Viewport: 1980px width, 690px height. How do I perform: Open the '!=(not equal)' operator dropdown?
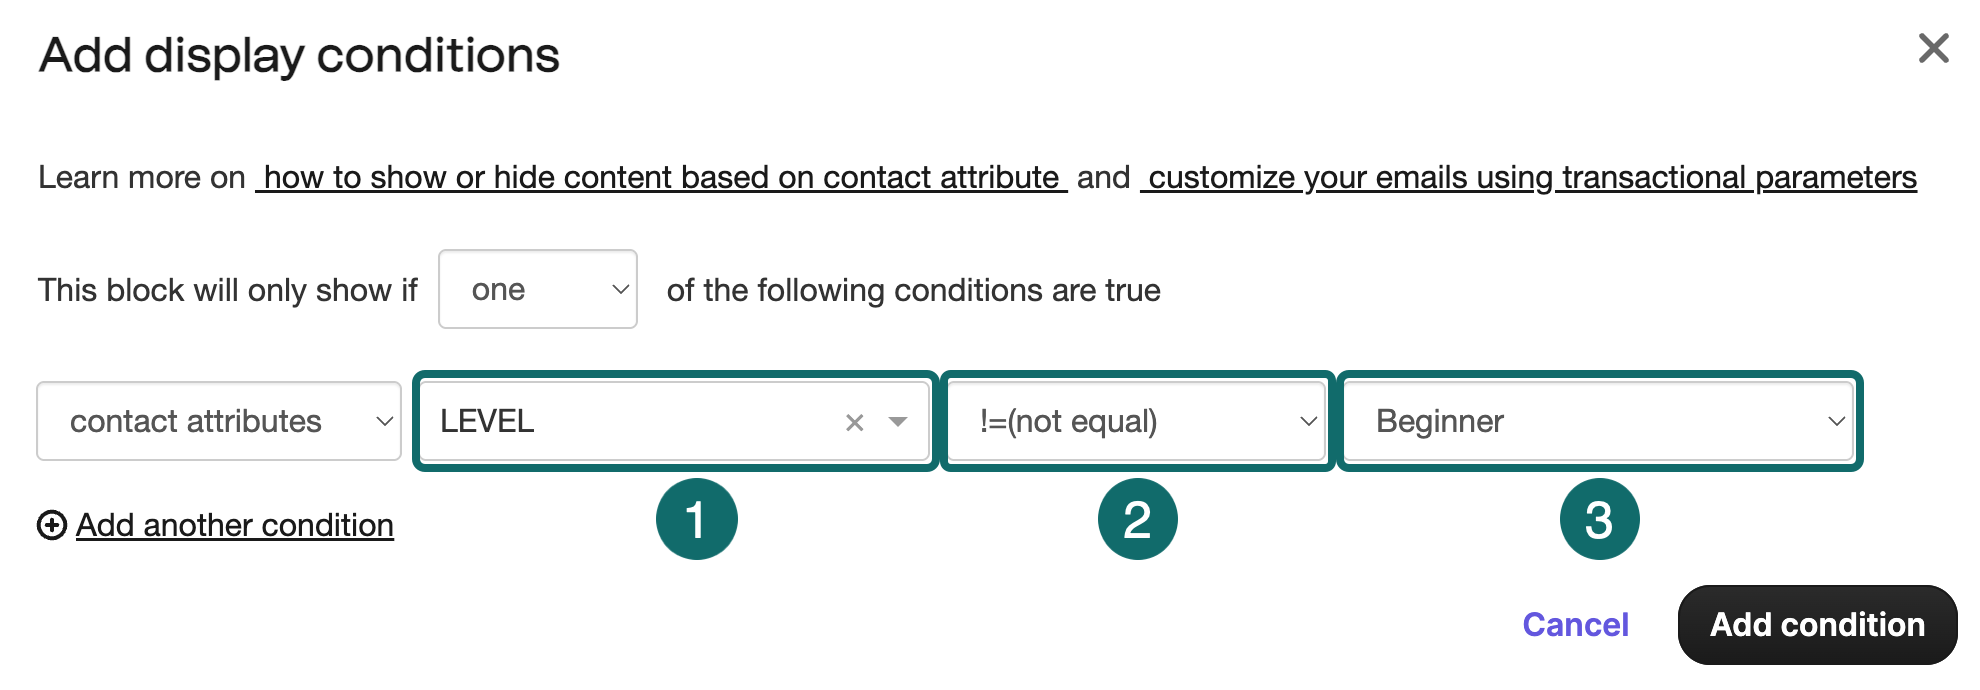point(1136,421)
